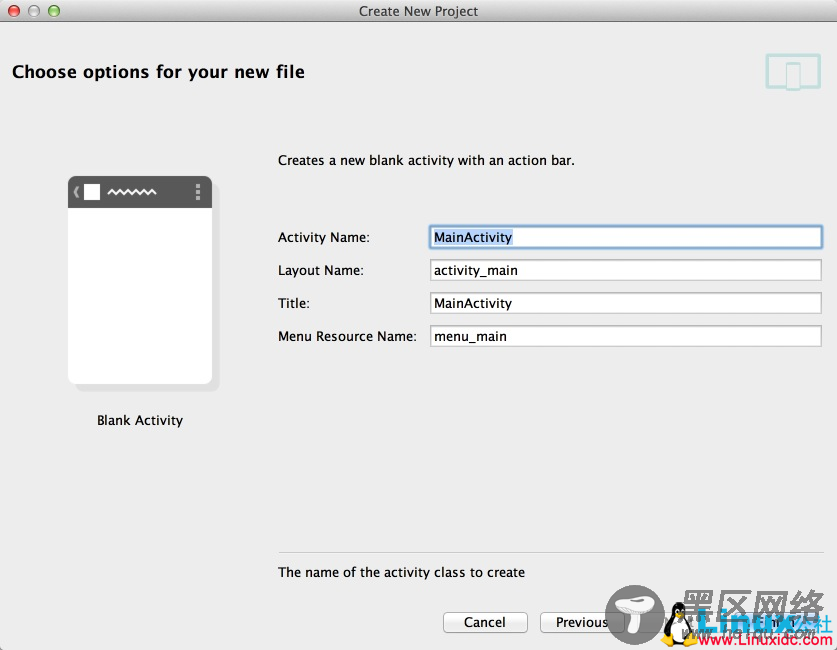
Task: Click the "Choose options for your new file" heading
Action: click(x=159, y=72)
